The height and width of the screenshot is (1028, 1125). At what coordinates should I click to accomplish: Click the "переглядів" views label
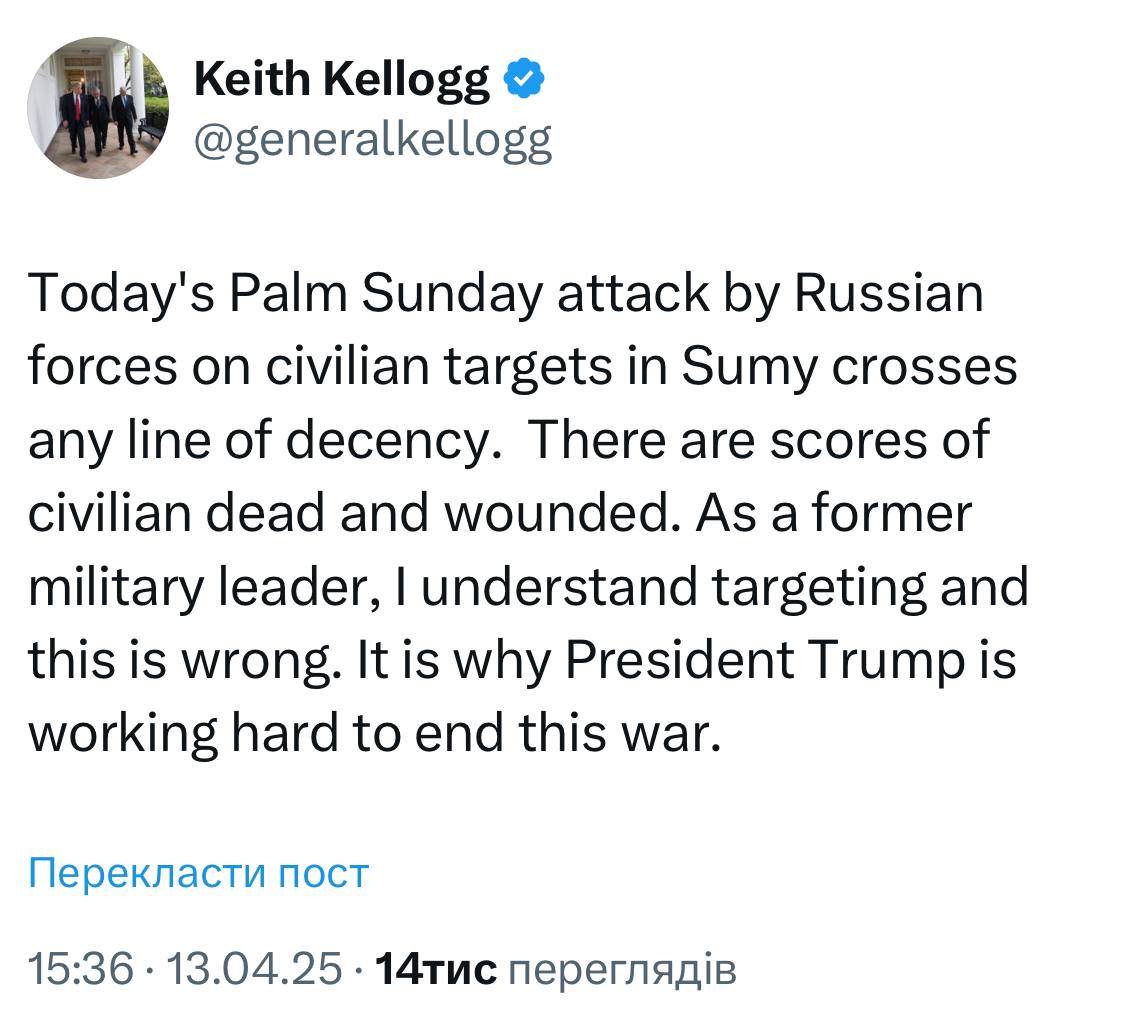622,968
